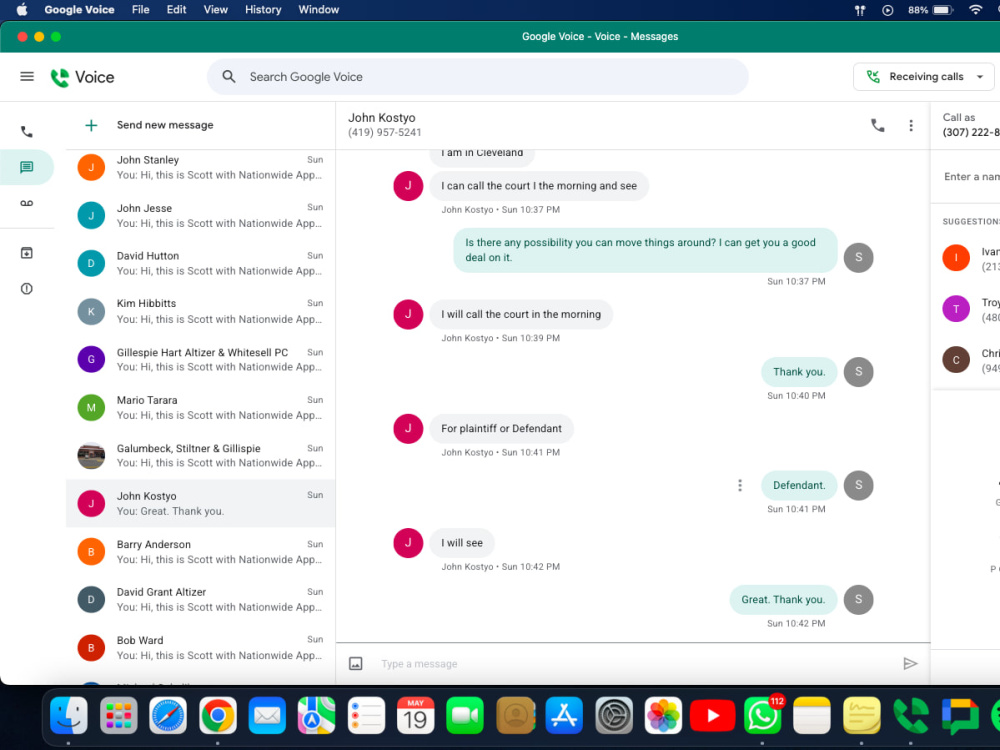Image resolution: width=1000 pixels, height=750 pixels.
Task: Open the Messages tab in sidebar
Action: pos(27,167)
